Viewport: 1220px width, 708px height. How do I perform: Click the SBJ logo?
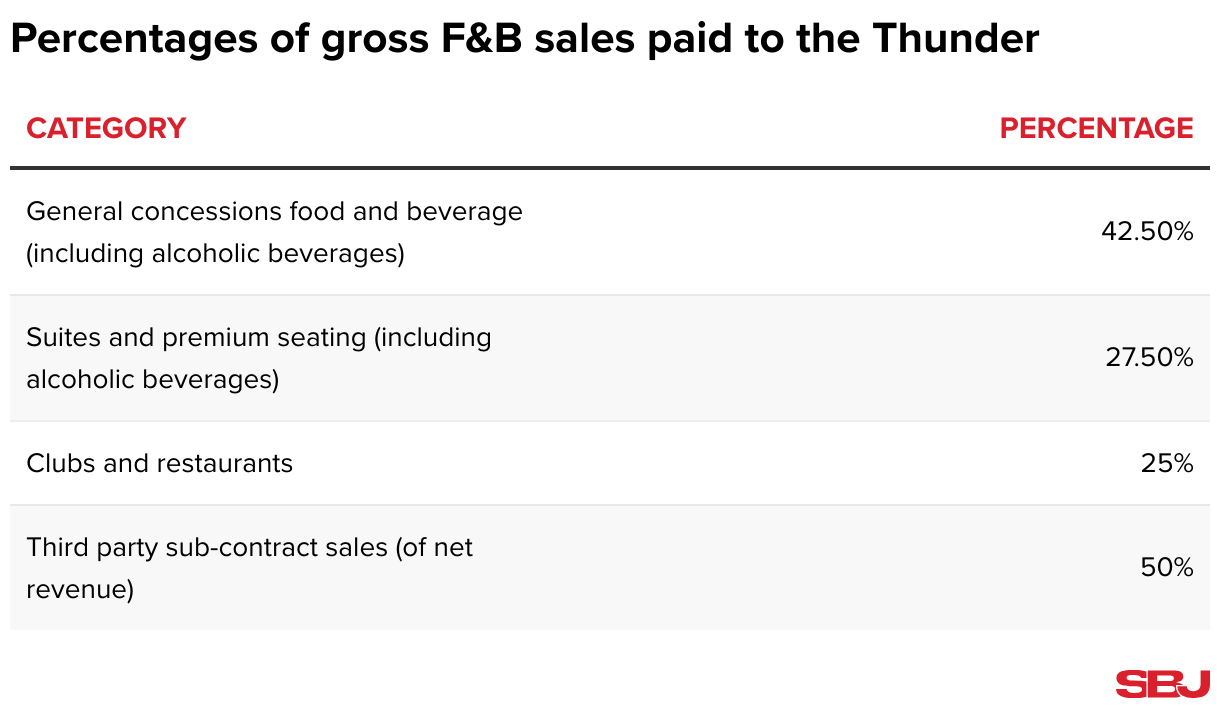[1162, 684]
